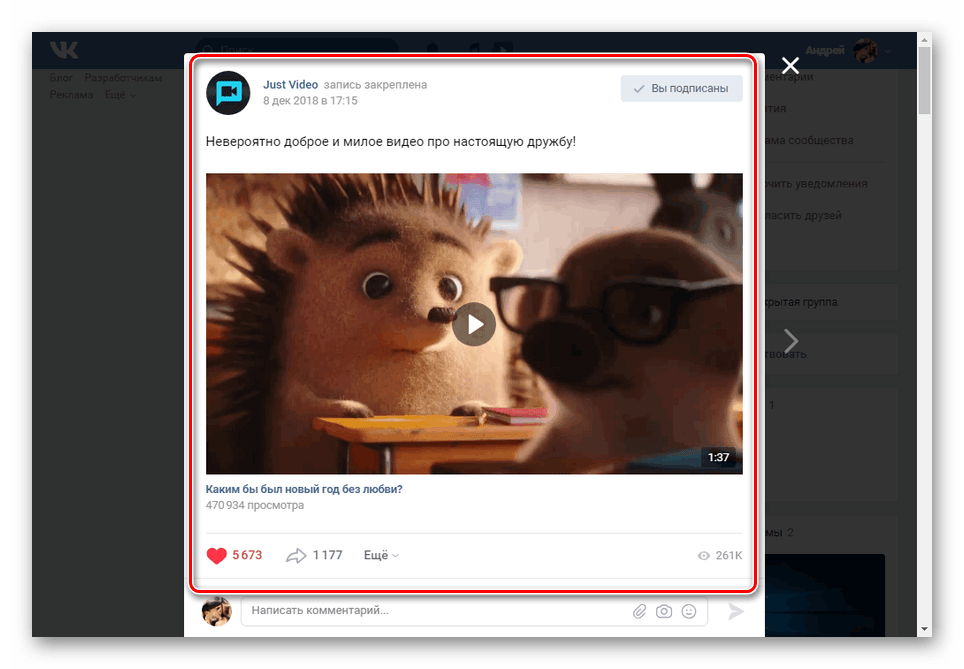The height and width of the screenshot is (669, 964).
Task: Share the post with the arrow icon
Action: click(x=296, y=555)
